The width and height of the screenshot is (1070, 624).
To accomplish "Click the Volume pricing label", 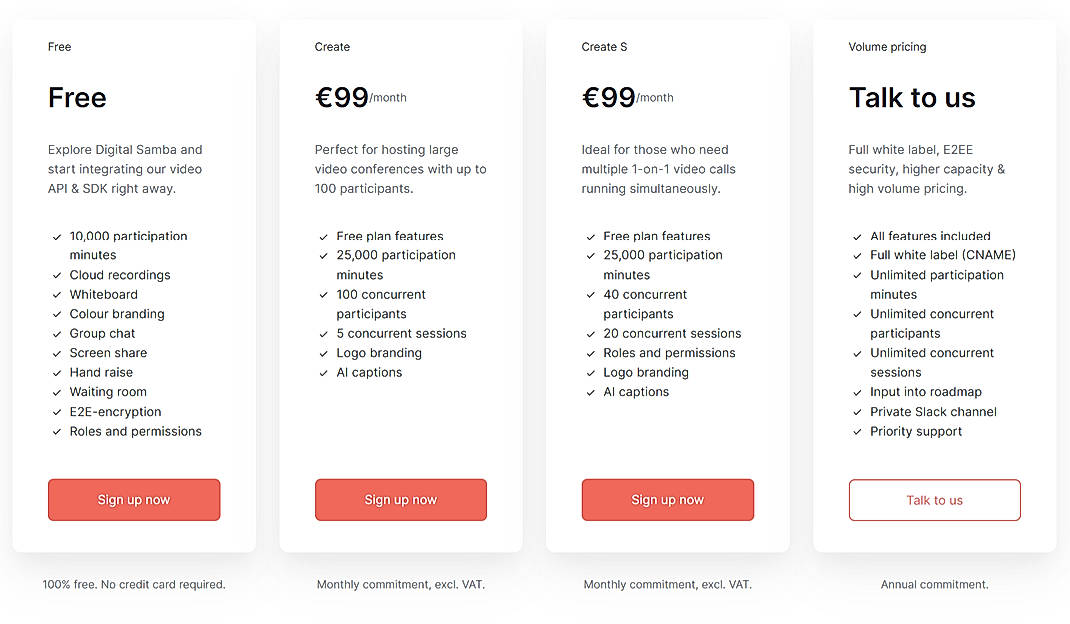I will coord(887,46).
